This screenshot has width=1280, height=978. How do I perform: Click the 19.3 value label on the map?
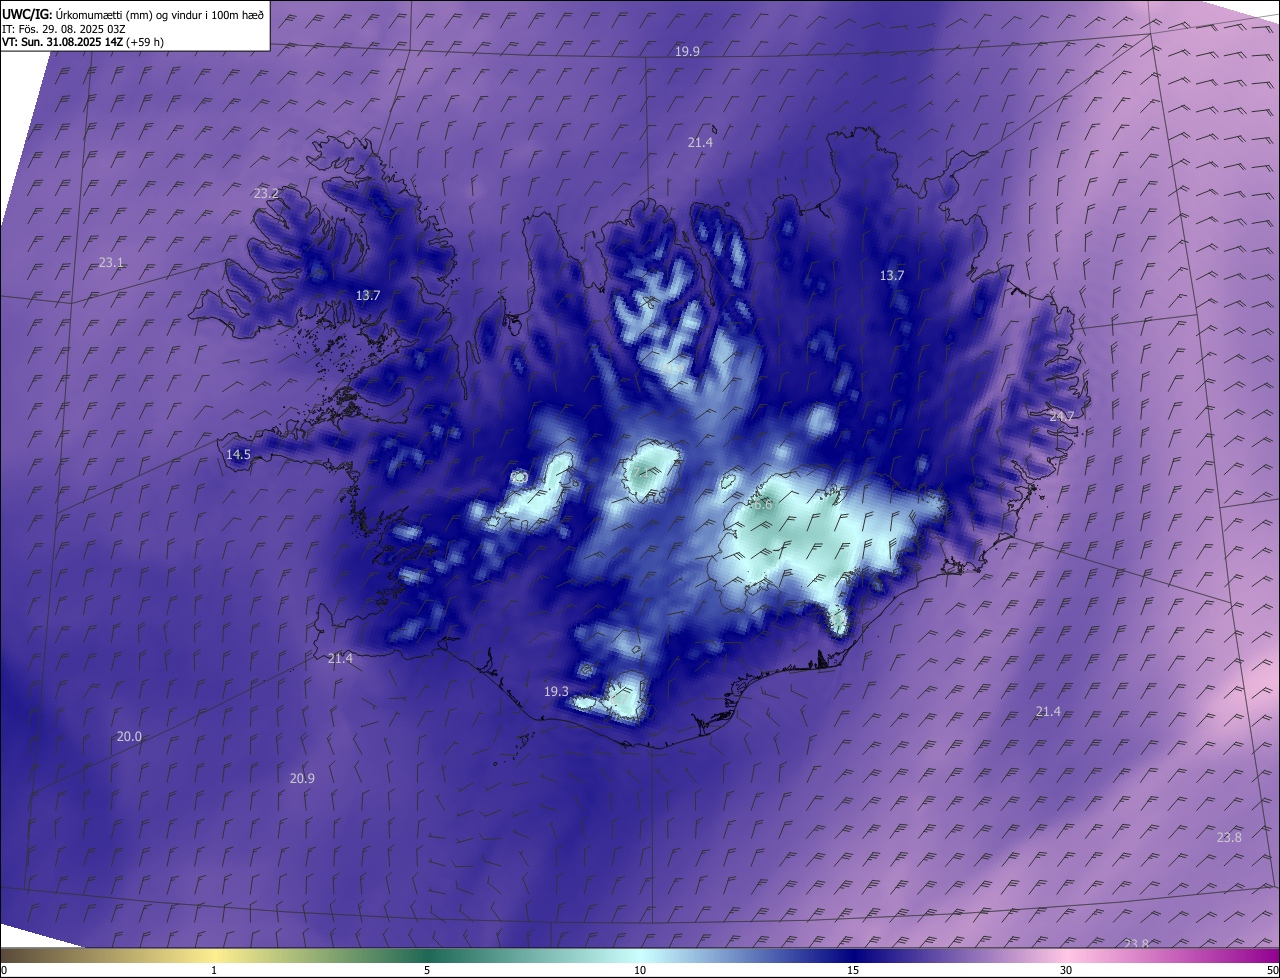tap(556, 692)
